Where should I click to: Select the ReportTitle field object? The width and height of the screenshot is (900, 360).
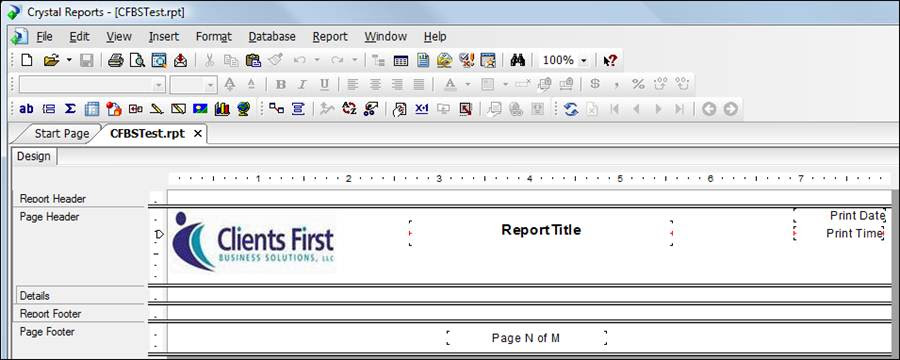pos(541,232)
